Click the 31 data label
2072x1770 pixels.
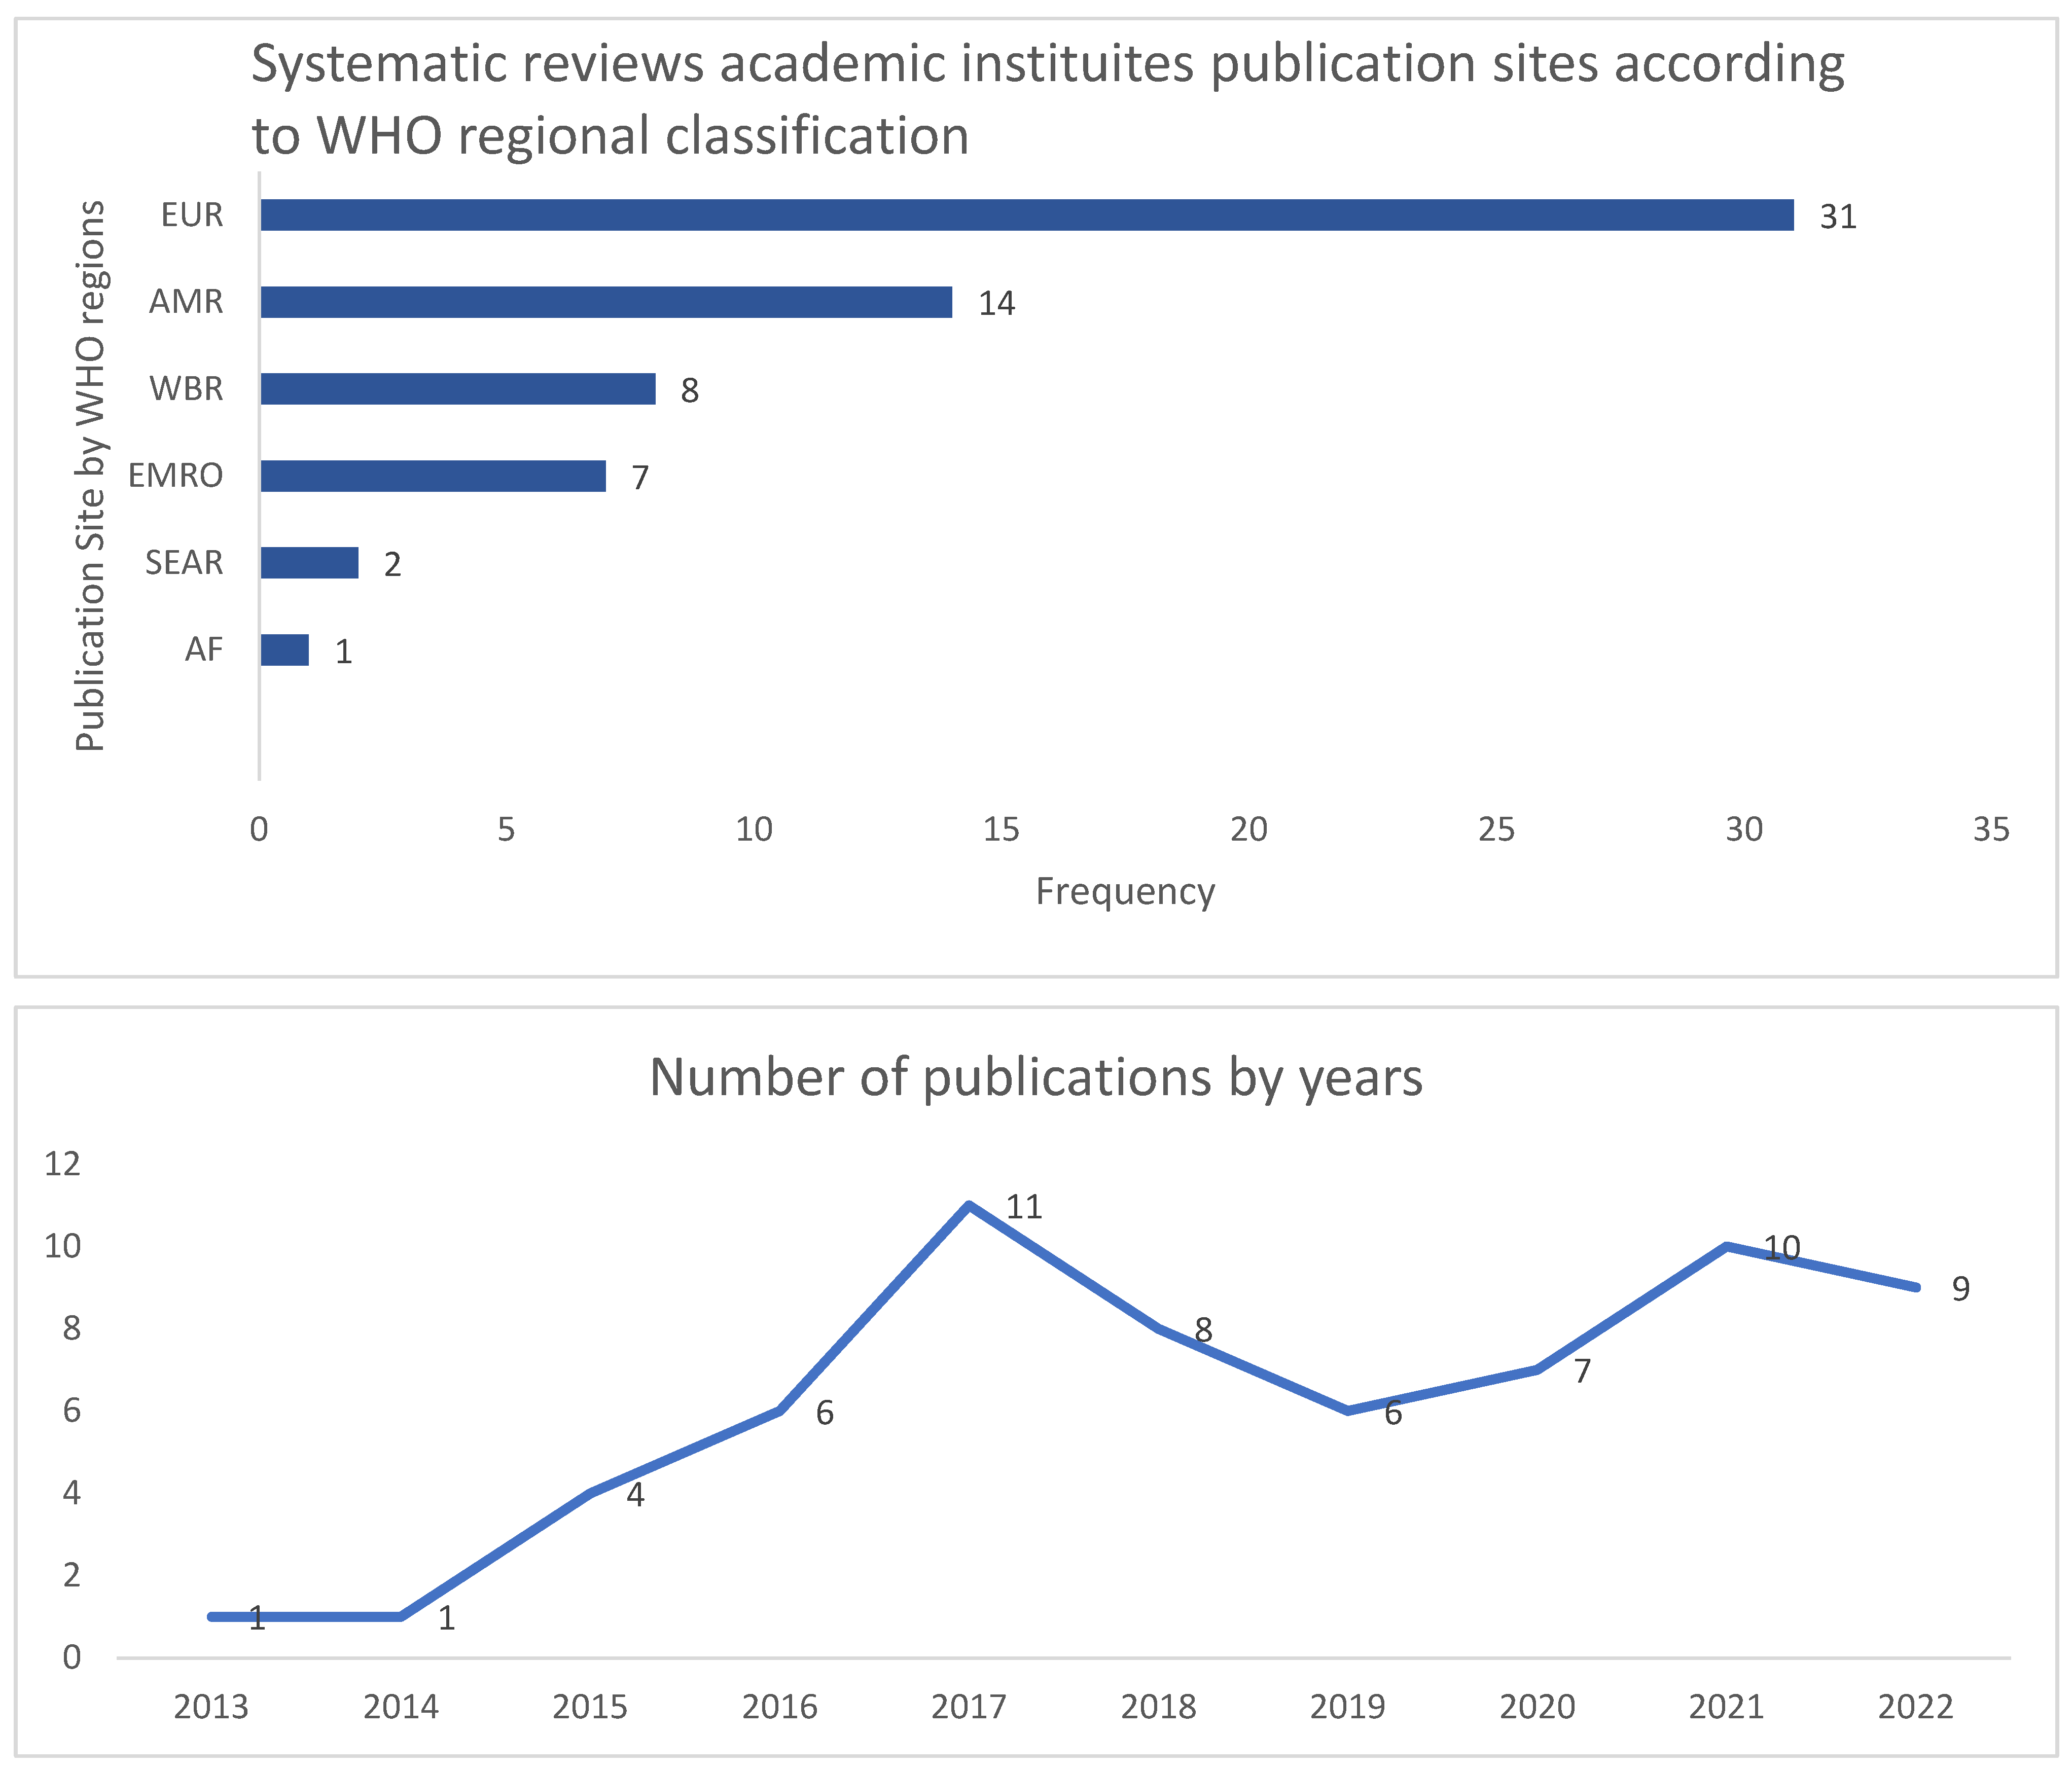point(1837,217)
